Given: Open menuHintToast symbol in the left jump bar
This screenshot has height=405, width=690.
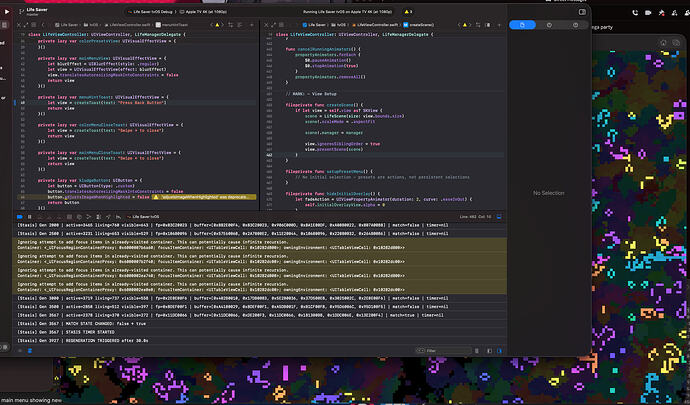Looking at the screenshot, I should (x=172, y=25).
